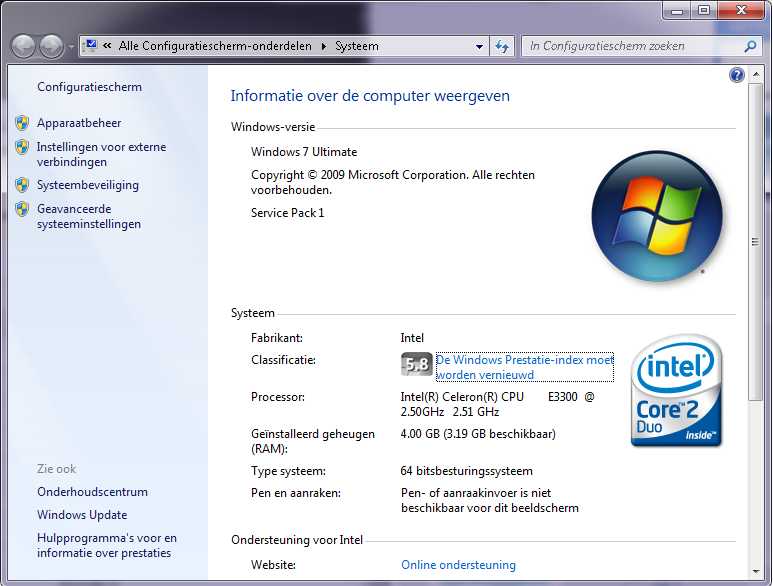Open the blue Help question mark icon
Screen dimensions: 773x586
pyautogui.click(x=737, y=75)
